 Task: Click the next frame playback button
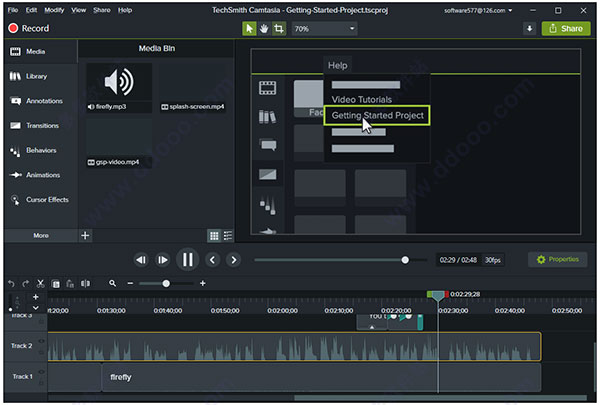point(163,260)
